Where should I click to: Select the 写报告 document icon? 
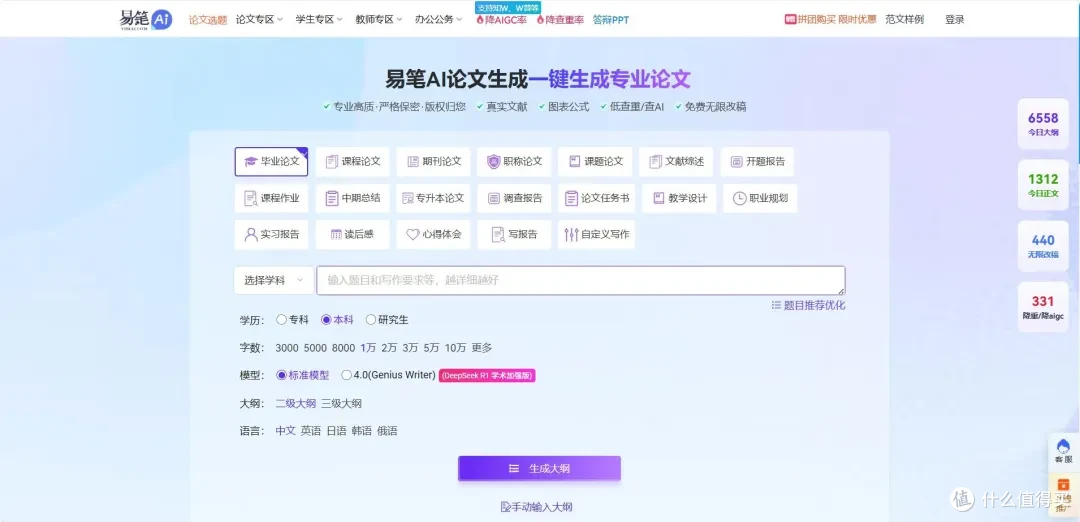click(498, 235)
